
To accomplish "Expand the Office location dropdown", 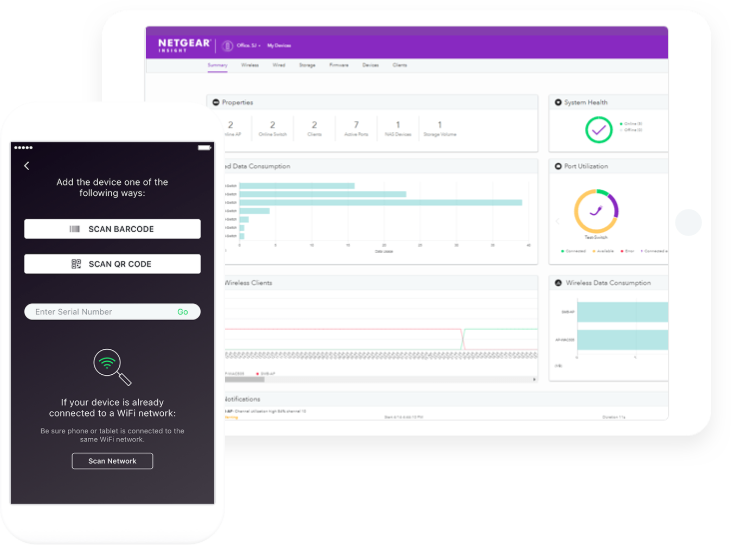I will [248, 46].
